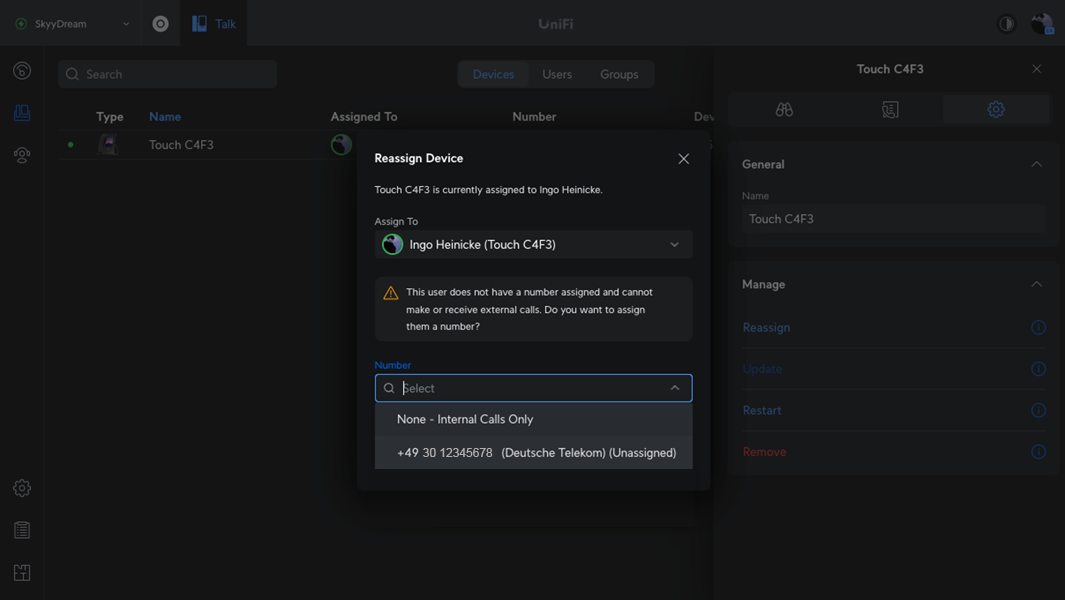Open the UniFi Network app icon in top bar

coord(160,23)
